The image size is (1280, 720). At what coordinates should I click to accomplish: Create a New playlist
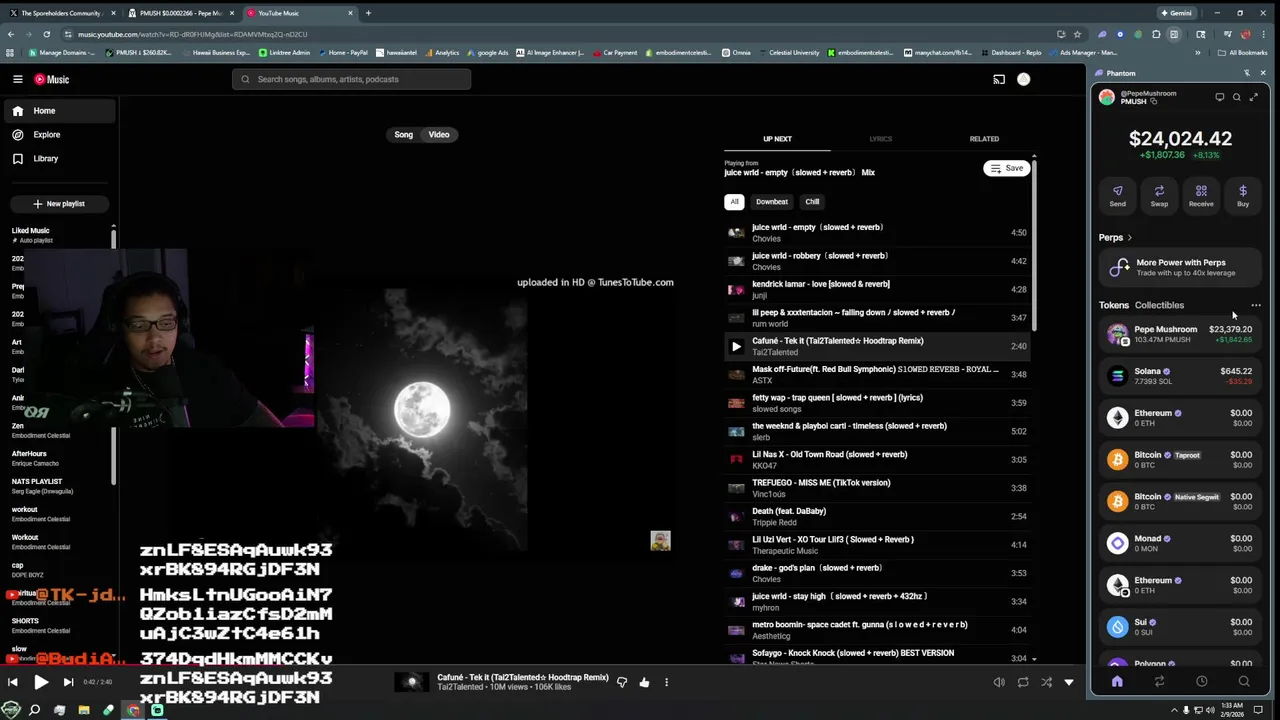(x=59, y=204)
